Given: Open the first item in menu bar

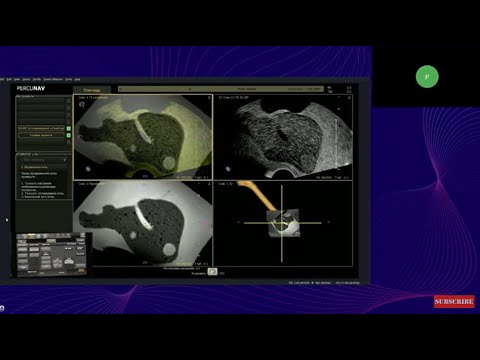Looking at the screenshot, I should pos(2,79).
